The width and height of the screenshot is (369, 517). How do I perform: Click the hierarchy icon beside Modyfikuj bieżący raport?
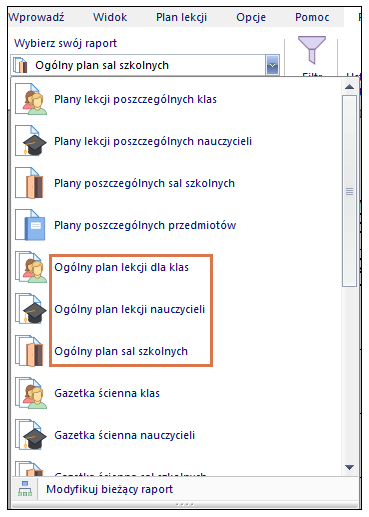(x=25, y=489)
